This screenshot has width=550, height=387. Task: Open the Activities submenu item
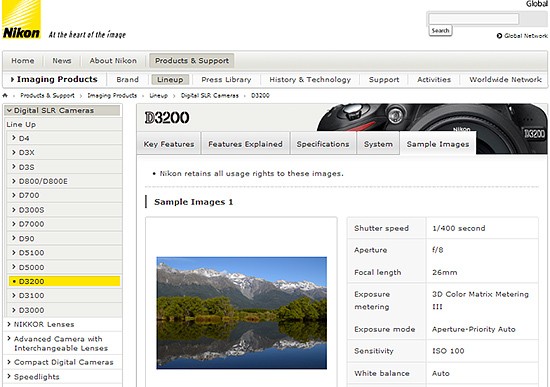(434, 80)
